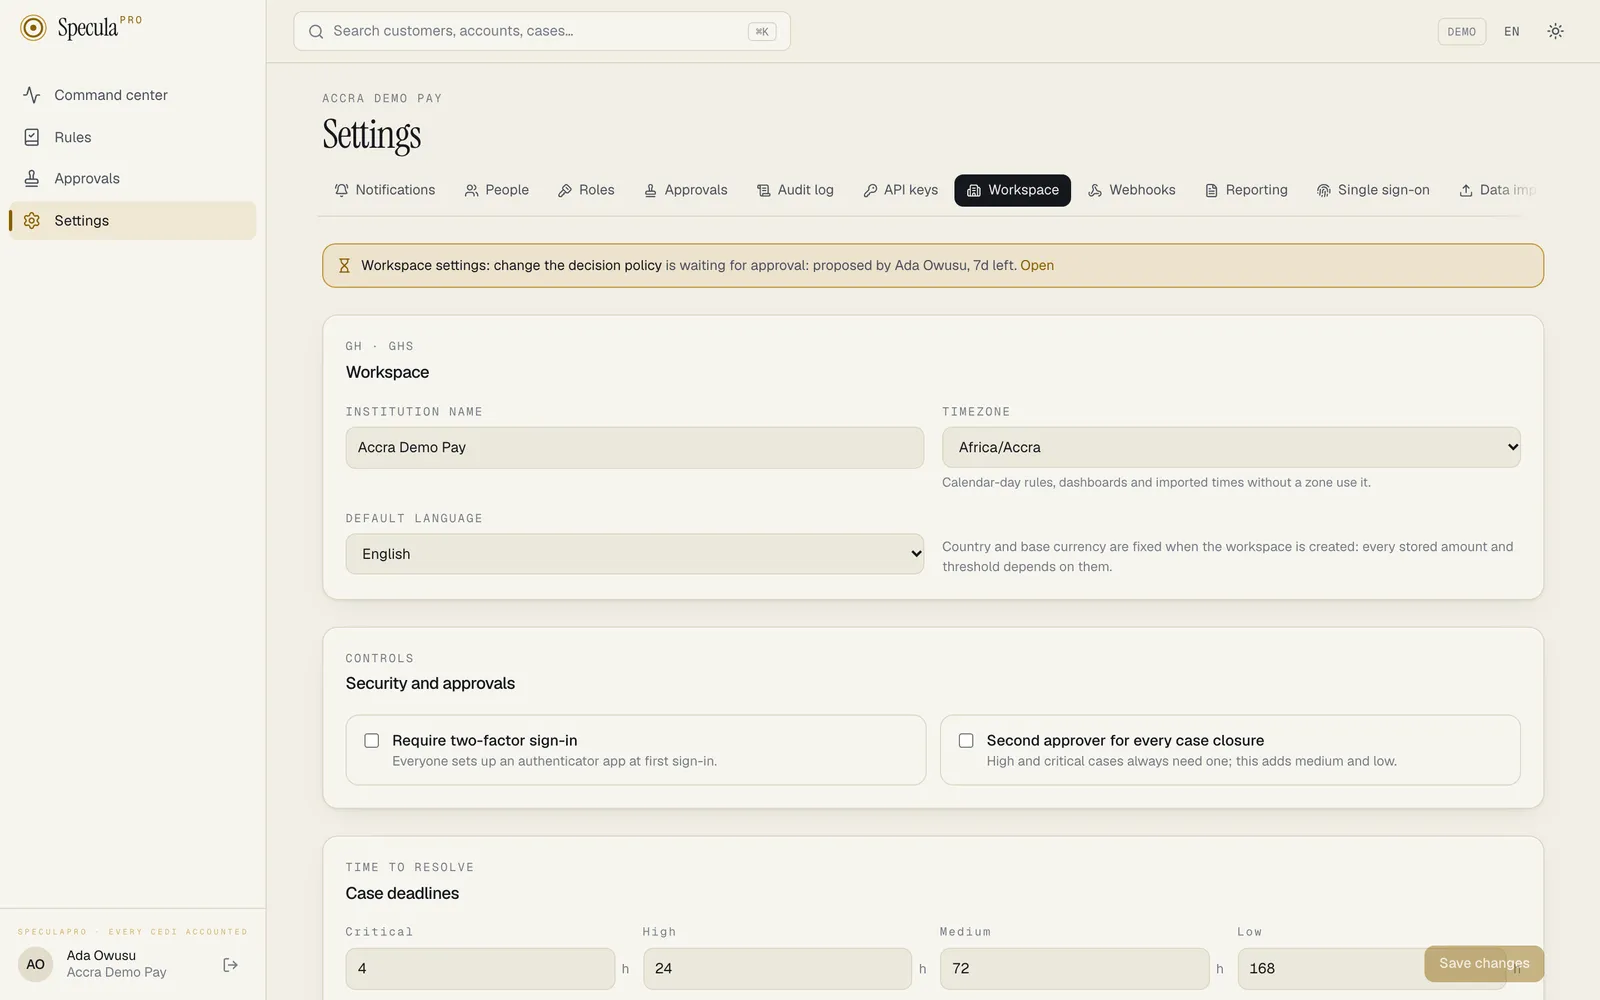1600x1000 pixels.
Task: Click the sign-out icon beside Ada Owusu
Action: [230, 964]
